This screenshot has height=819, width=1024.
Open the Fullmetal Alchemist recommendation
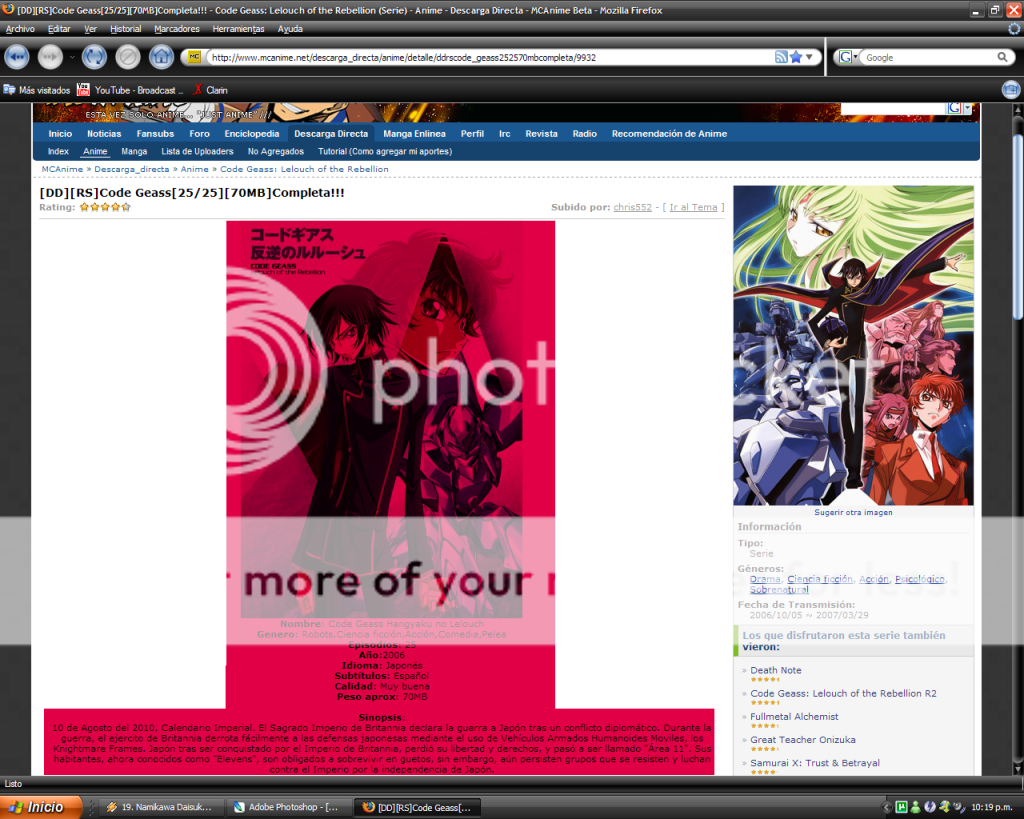coord(794,716)
